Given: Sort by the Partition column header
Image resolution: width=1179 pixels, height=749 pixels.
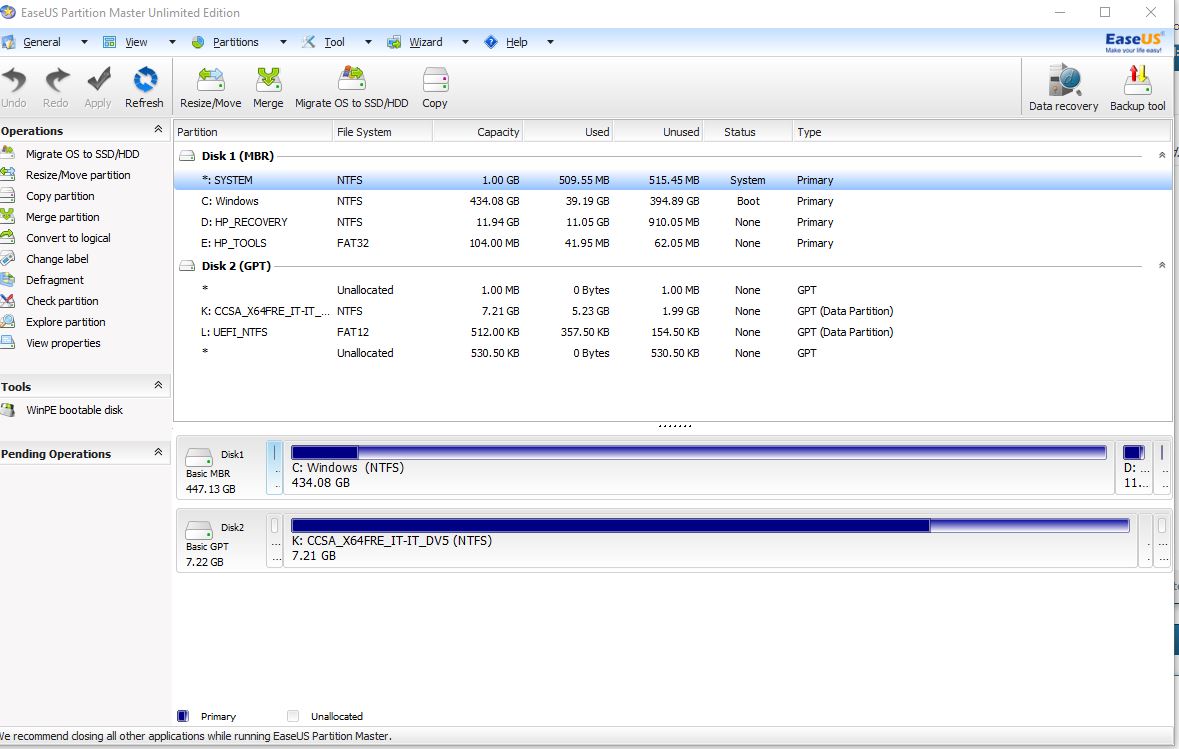Looking at the screenshot, I should pos(253,132).
